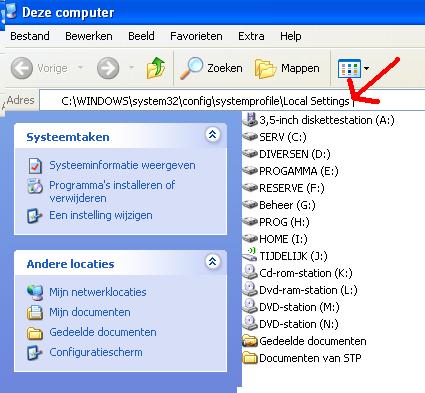Select the Cd-rom-station (K:) disc icon
The height and width of the screenshot is (393, 425).
250,273
